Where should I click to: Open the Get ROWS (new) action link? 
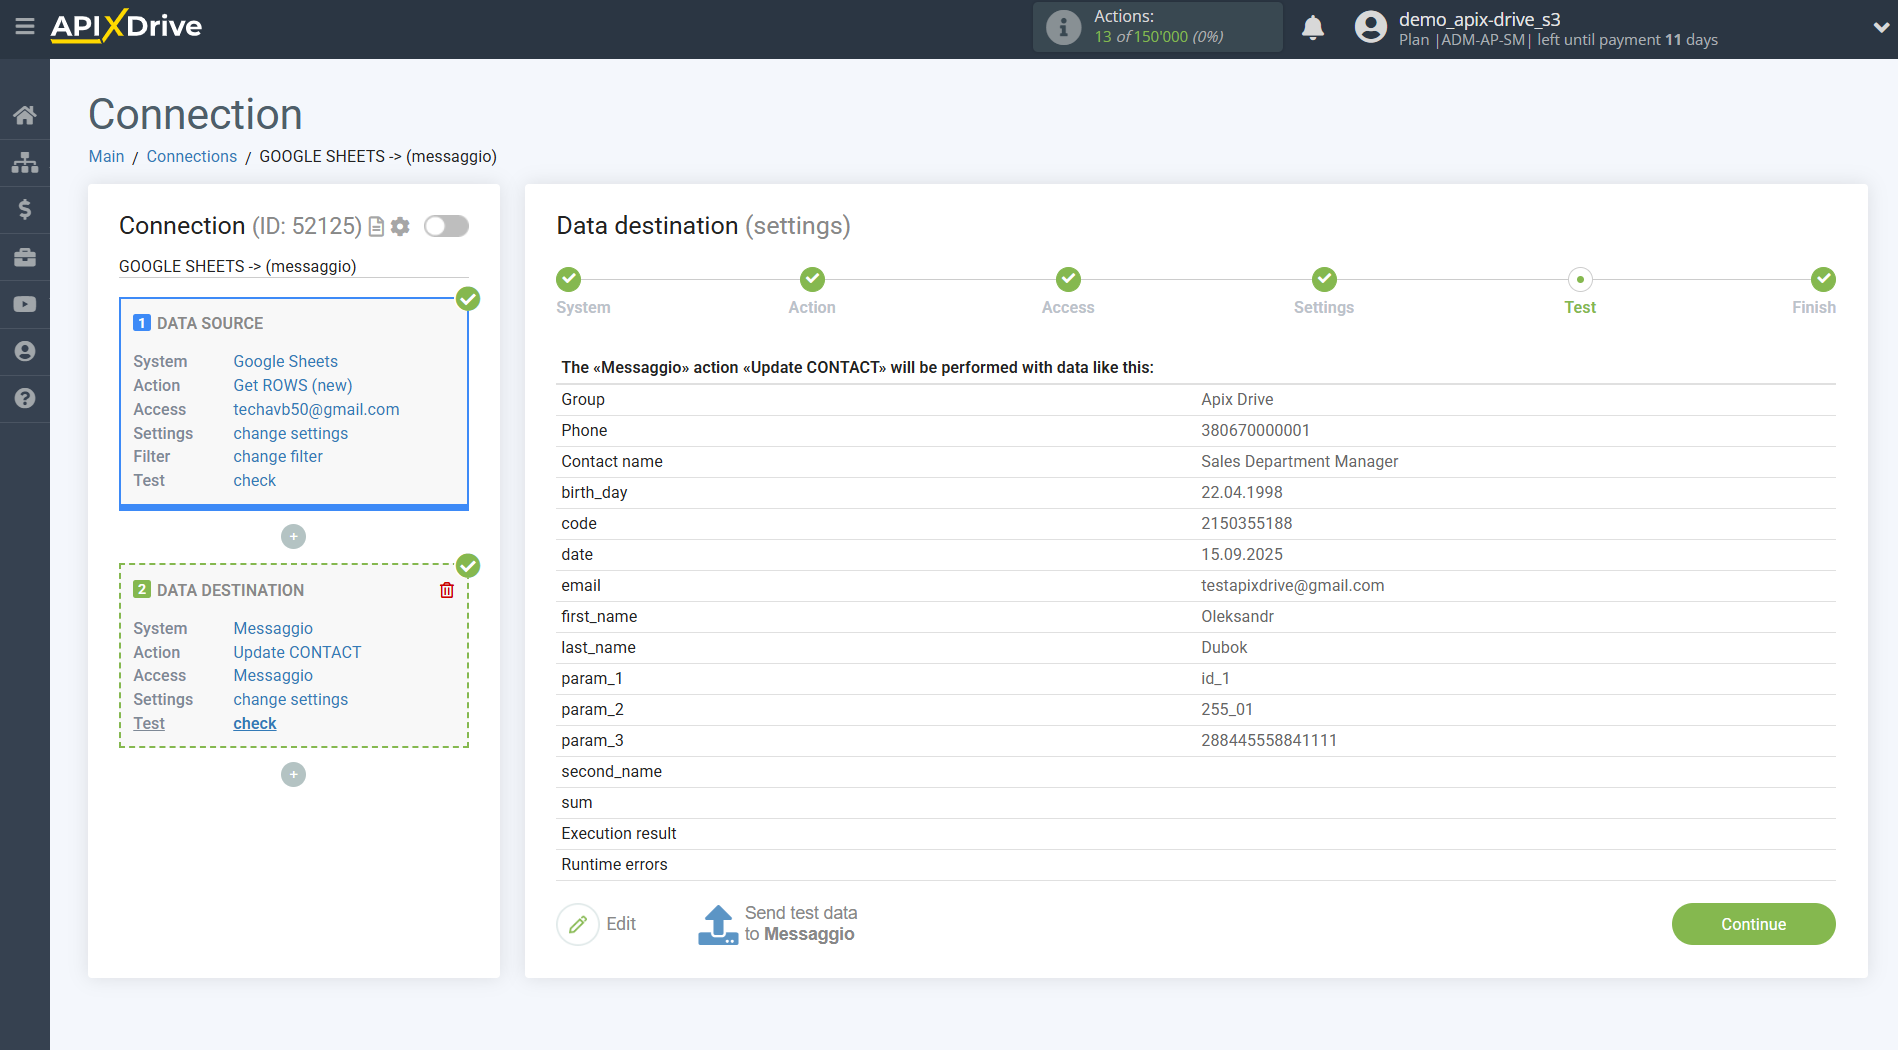pyautogui.click(x=292, y=385)
